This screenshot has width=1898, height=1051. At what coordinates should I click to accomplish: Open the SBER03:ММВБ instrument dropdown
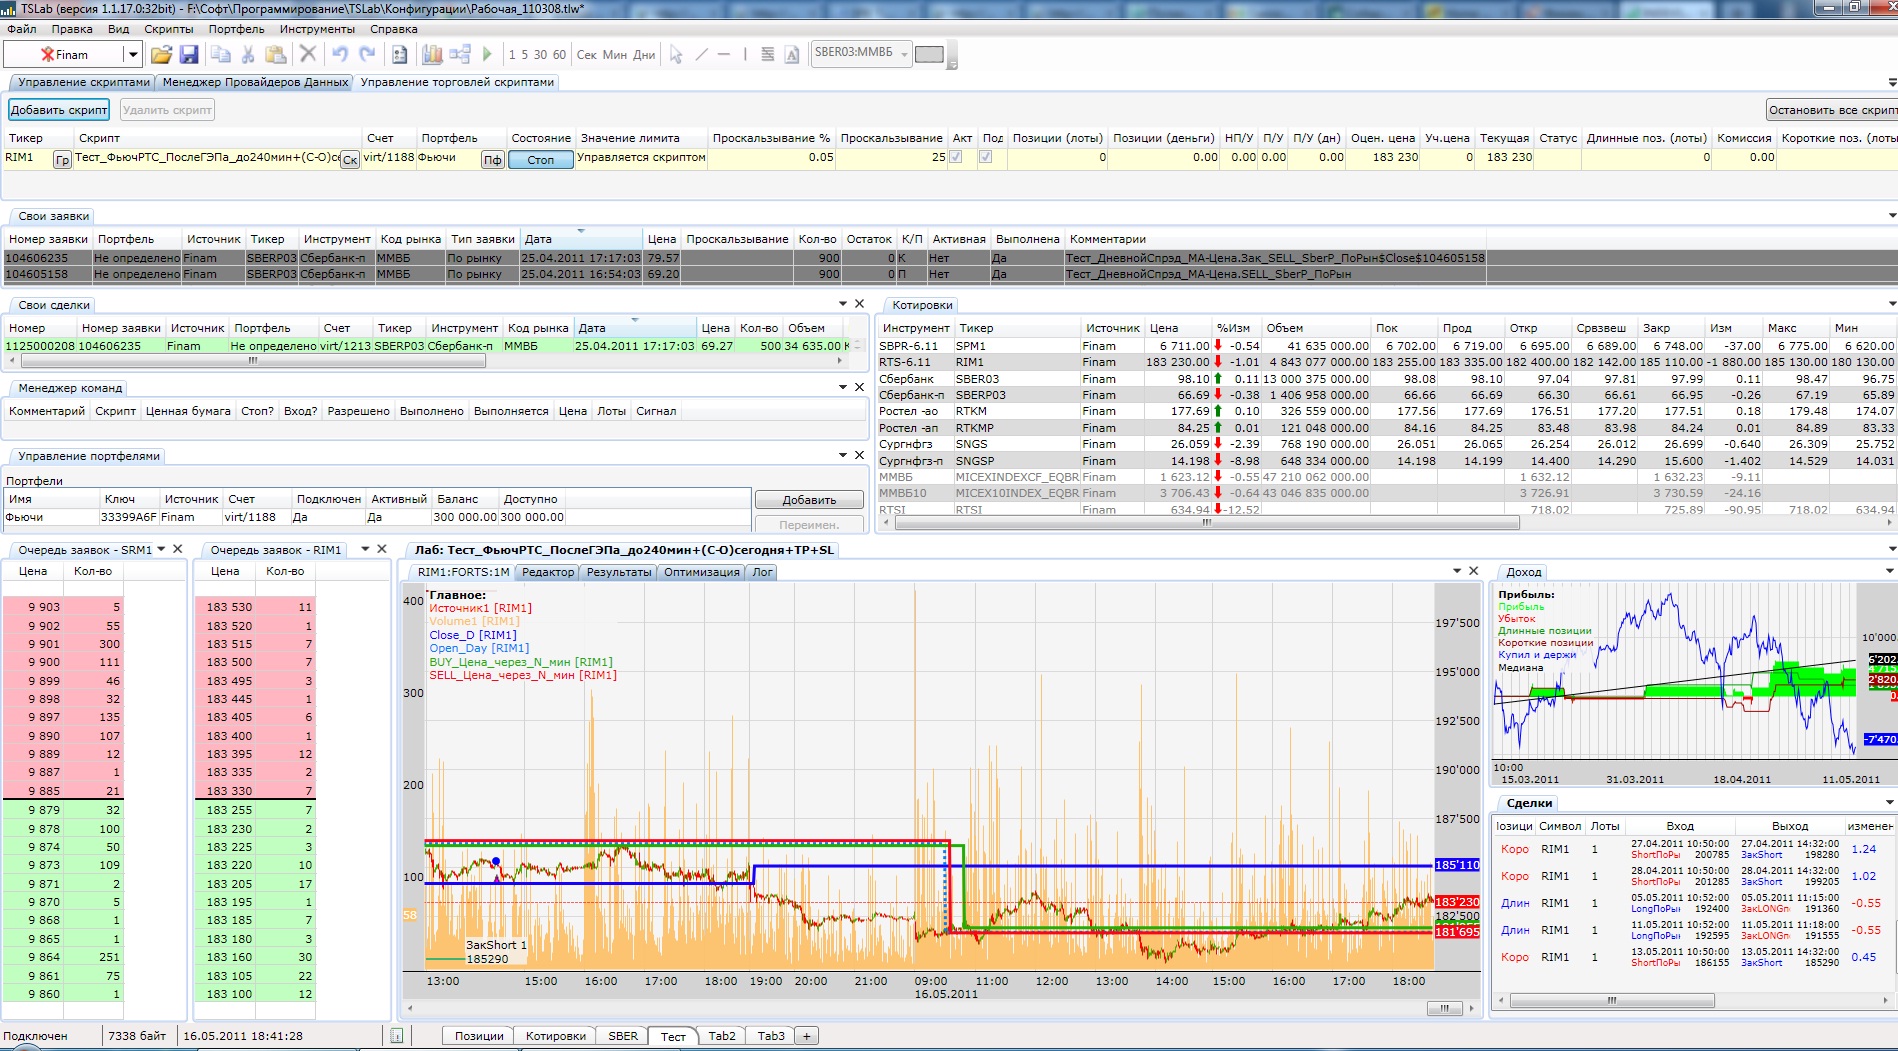(904, 54)
